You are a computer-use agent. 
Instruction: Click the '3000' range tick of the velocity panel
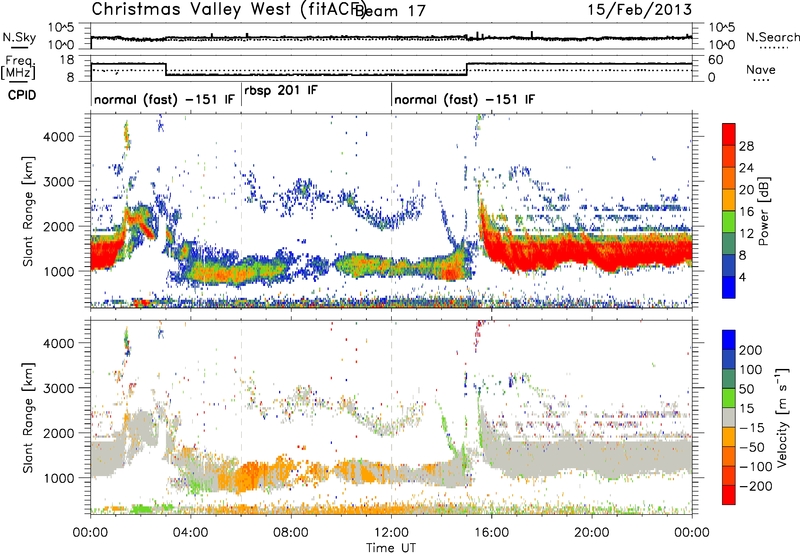pyautogui.click(x=58, y=388)
